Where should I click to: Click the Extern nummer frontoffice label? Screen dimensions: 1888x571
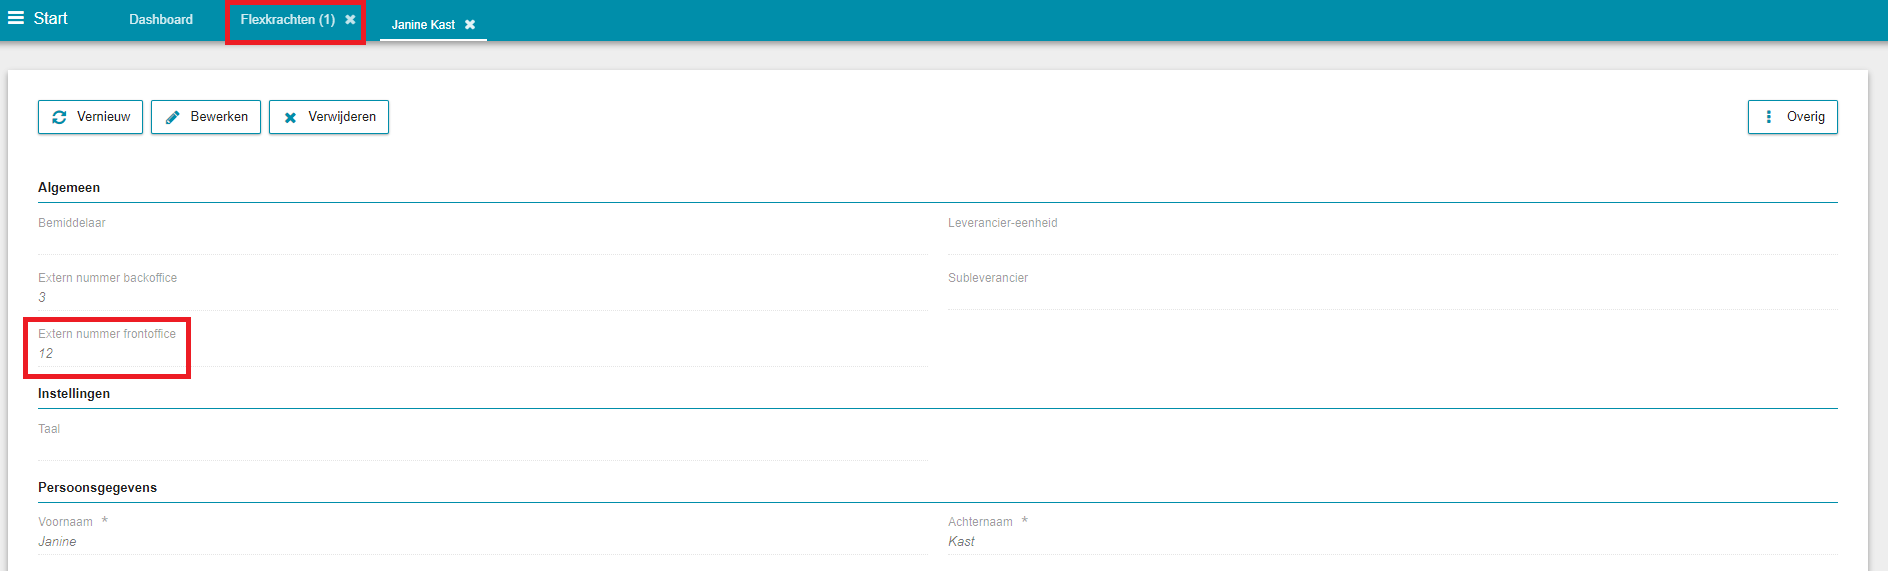(107, 334)
